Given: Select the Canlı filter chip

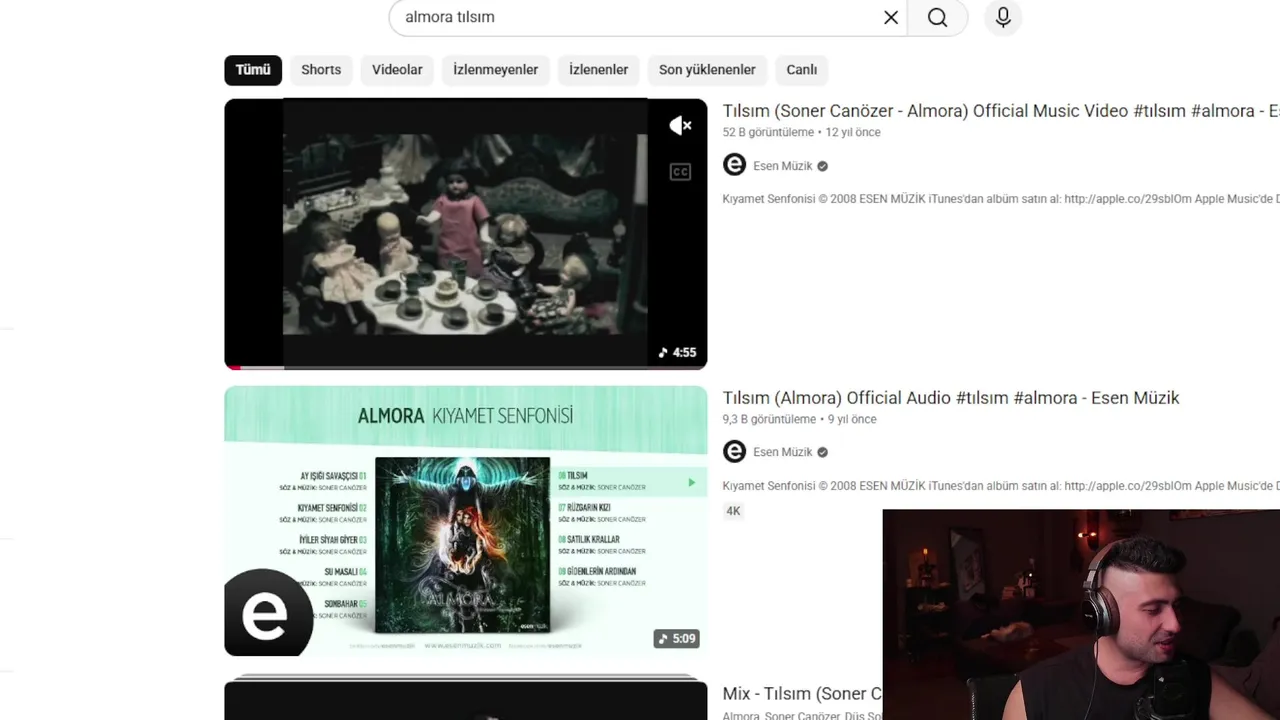Looking at the screenshot, I should (x=801, y=70).
